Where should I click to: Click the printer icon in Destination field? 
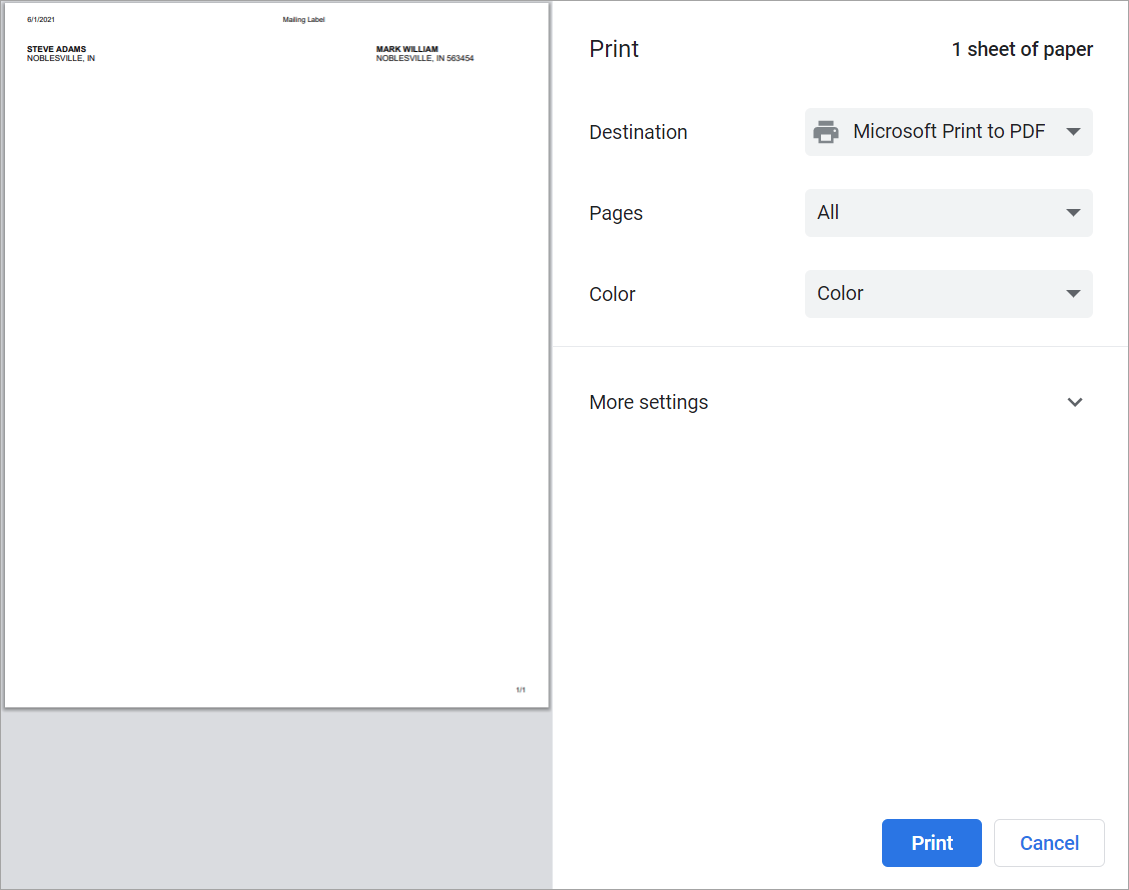coord(826,132)
